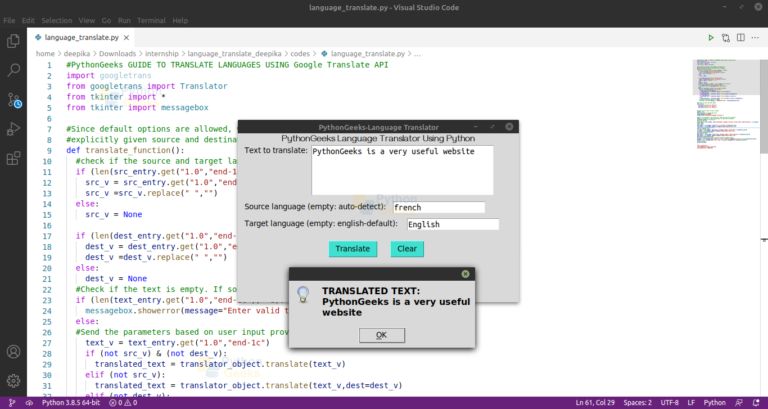Viewport: 768px width, 409px height.
Task: Open the Manage gear icon
Action: tap(13, 381)
